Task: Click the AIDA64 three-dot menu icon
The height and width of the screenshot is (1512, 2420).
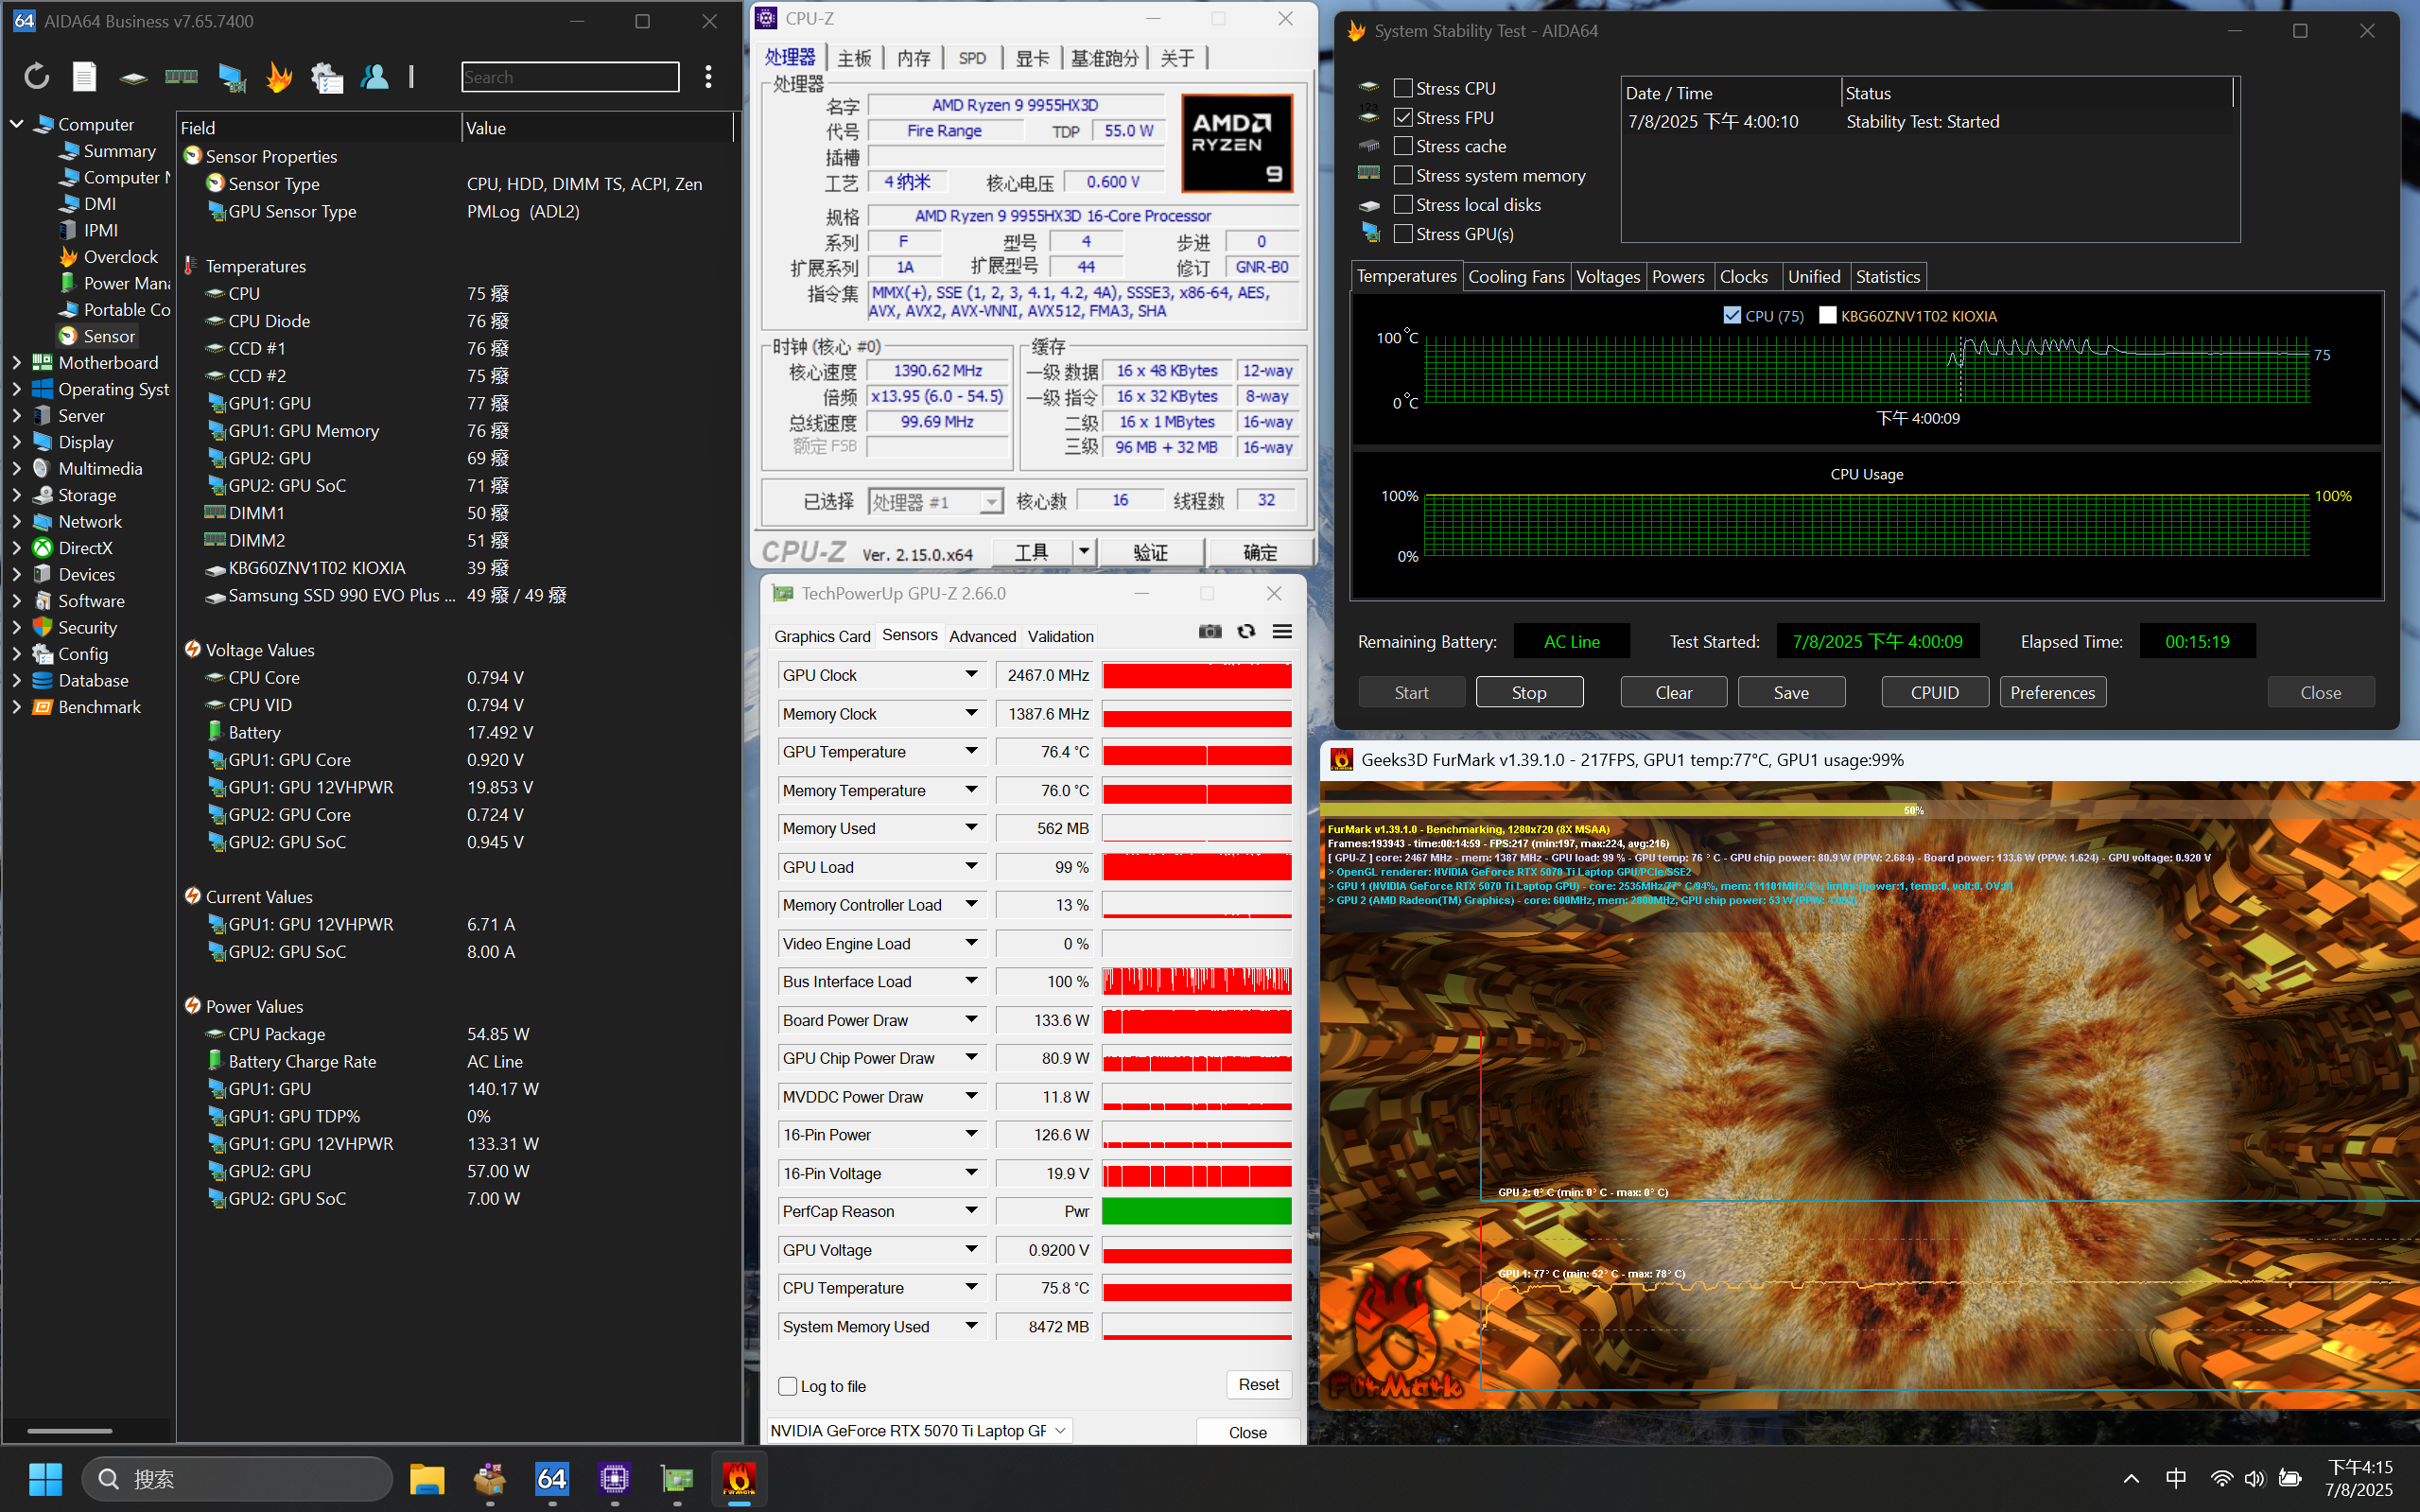Action: tap(708, 76)
